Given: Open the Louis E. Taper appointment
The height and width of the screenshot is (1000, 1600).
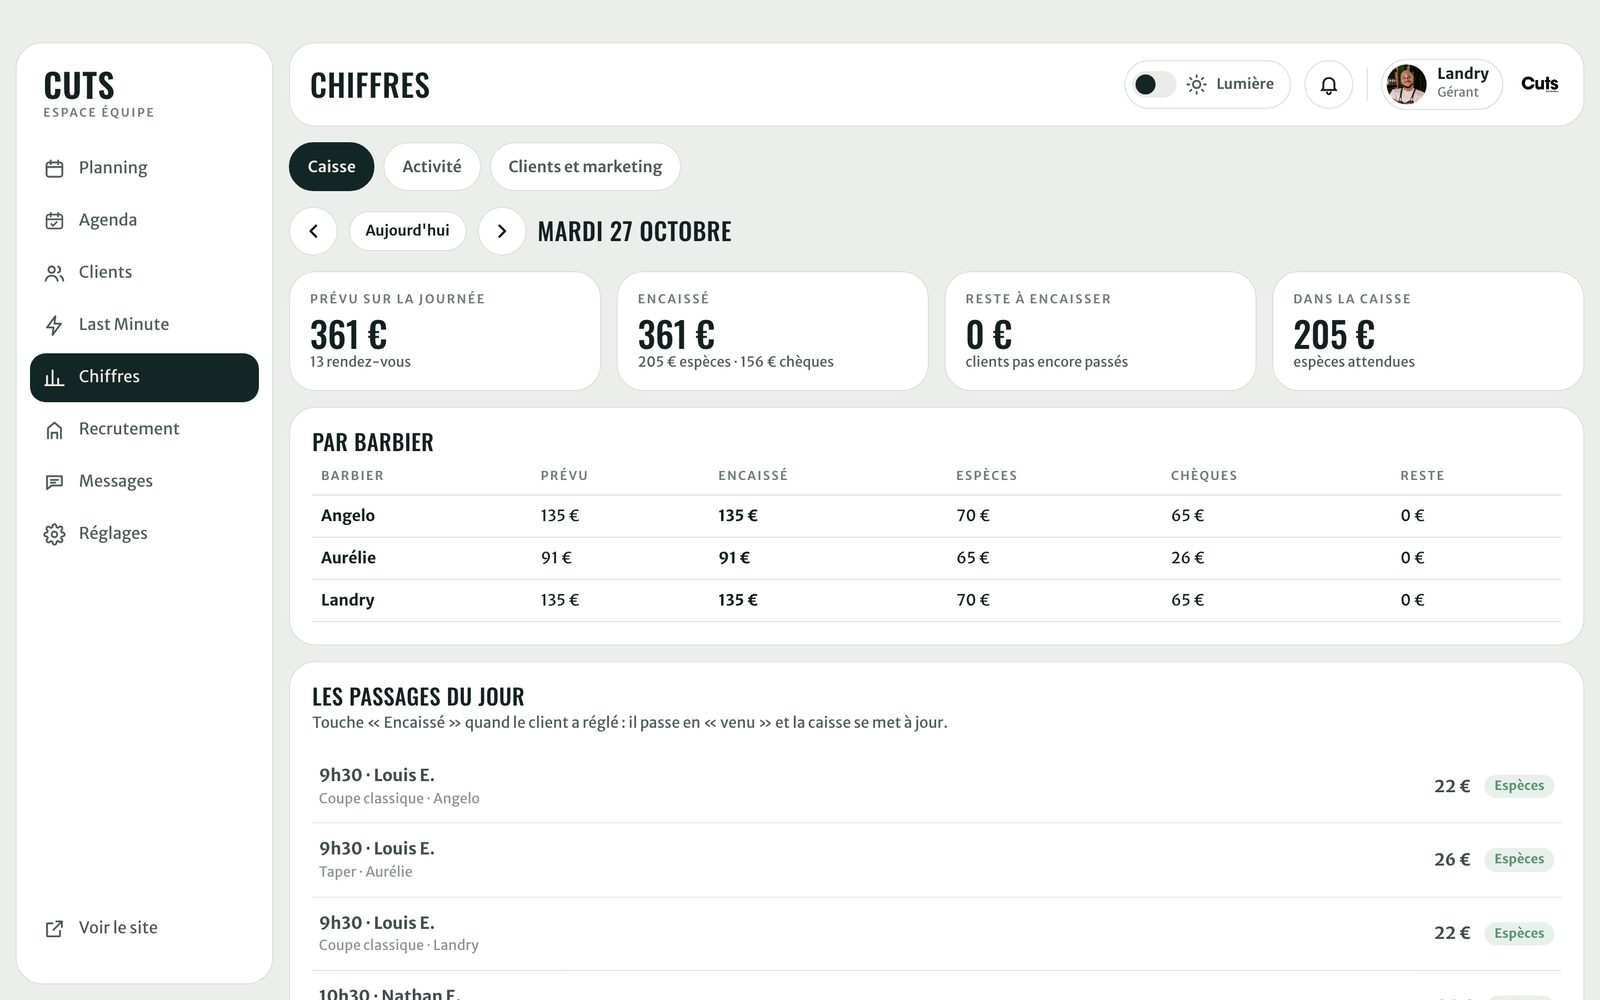Looking at the screenshot, I should [936, 860].
